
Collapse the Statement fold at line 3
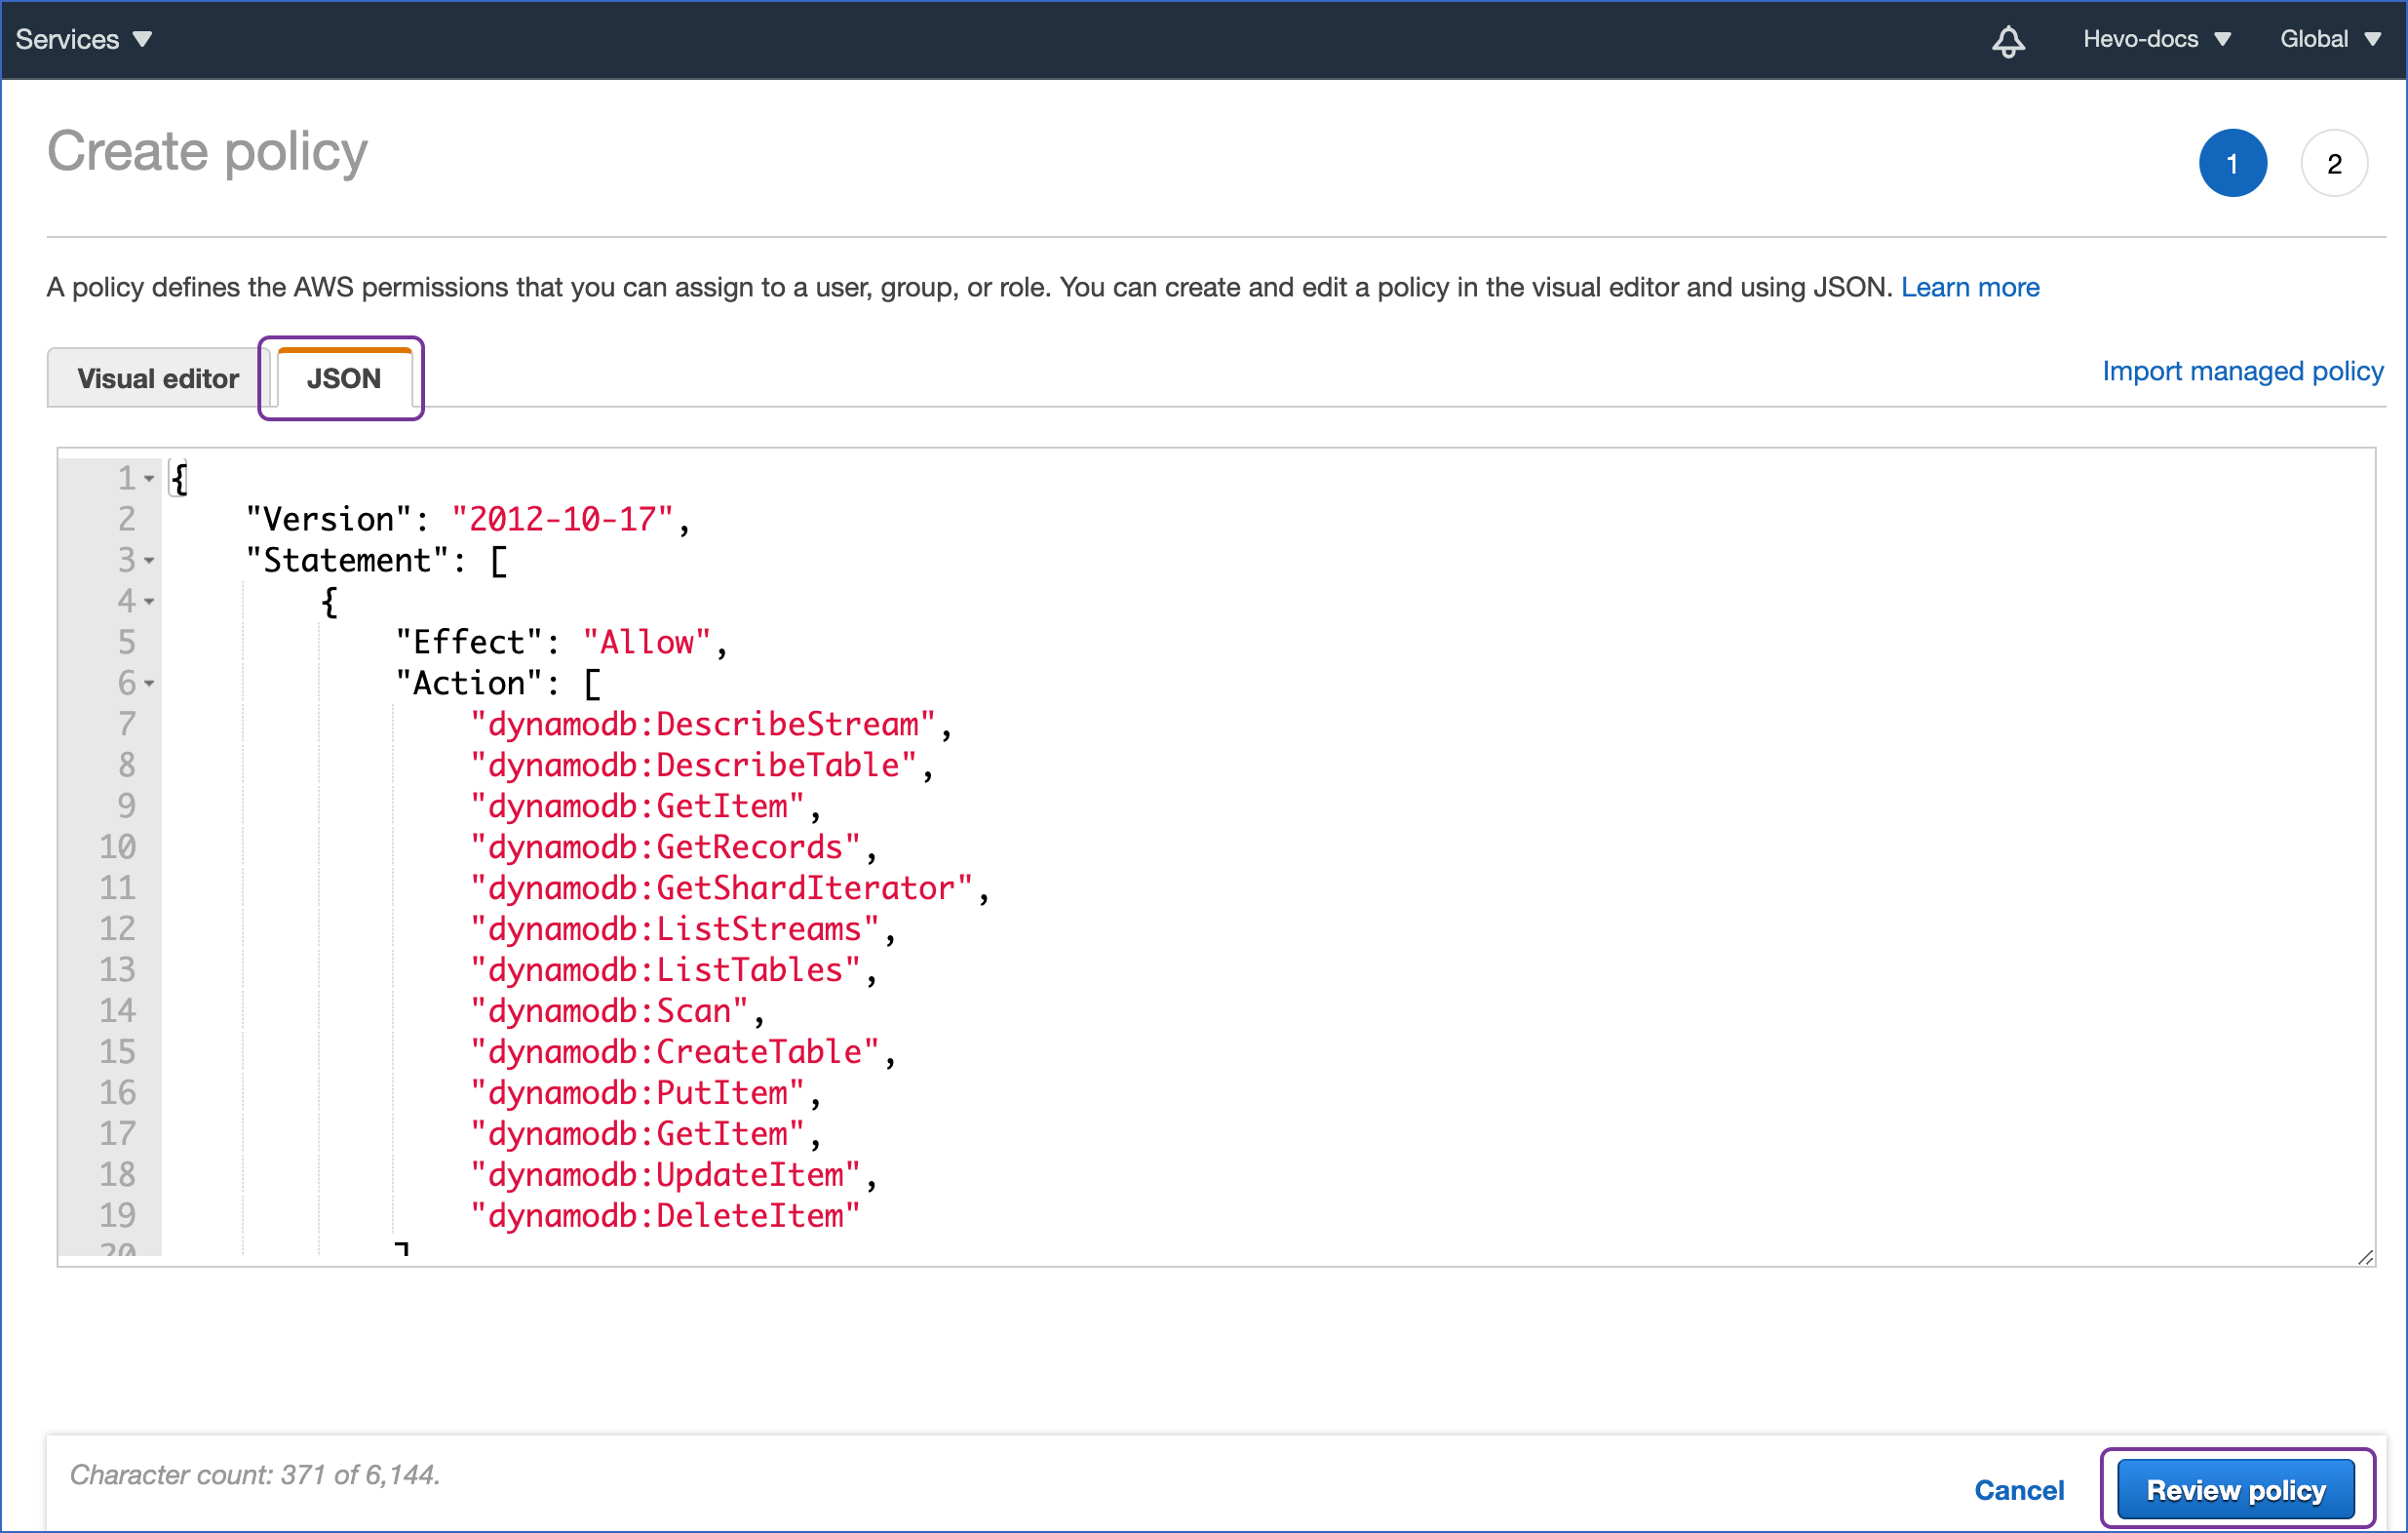coord(148,561)
